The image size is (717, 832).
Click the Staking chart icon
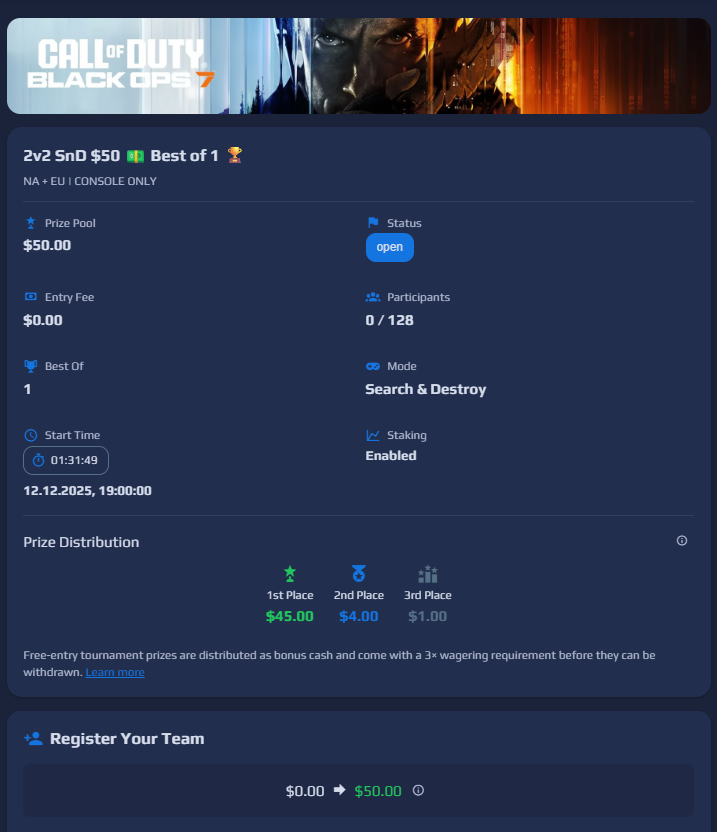click(x=373, y=435)
